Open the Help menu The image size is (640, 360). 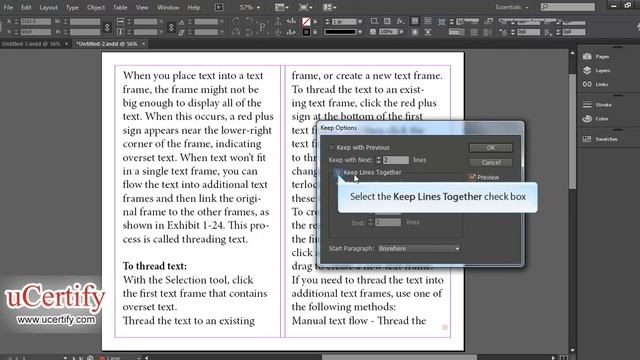193,7
